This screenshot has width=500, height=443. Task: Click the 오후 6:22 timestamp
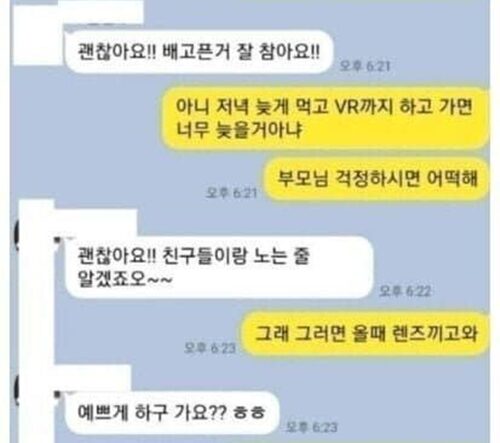pyautogui.click(x=405, y=291)
